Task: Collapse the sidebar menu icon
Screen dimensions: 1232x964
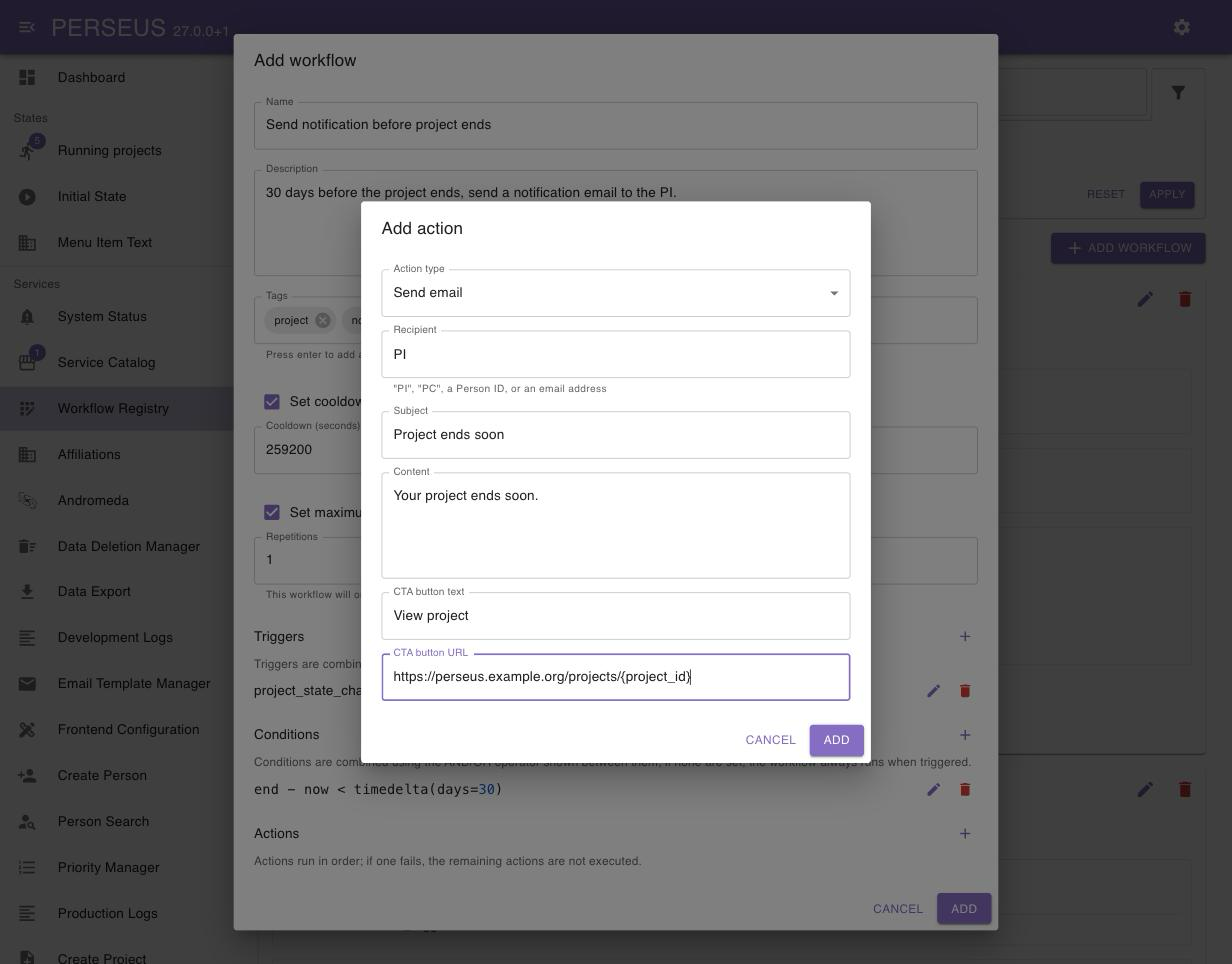Action: click(x=27, y=27)
